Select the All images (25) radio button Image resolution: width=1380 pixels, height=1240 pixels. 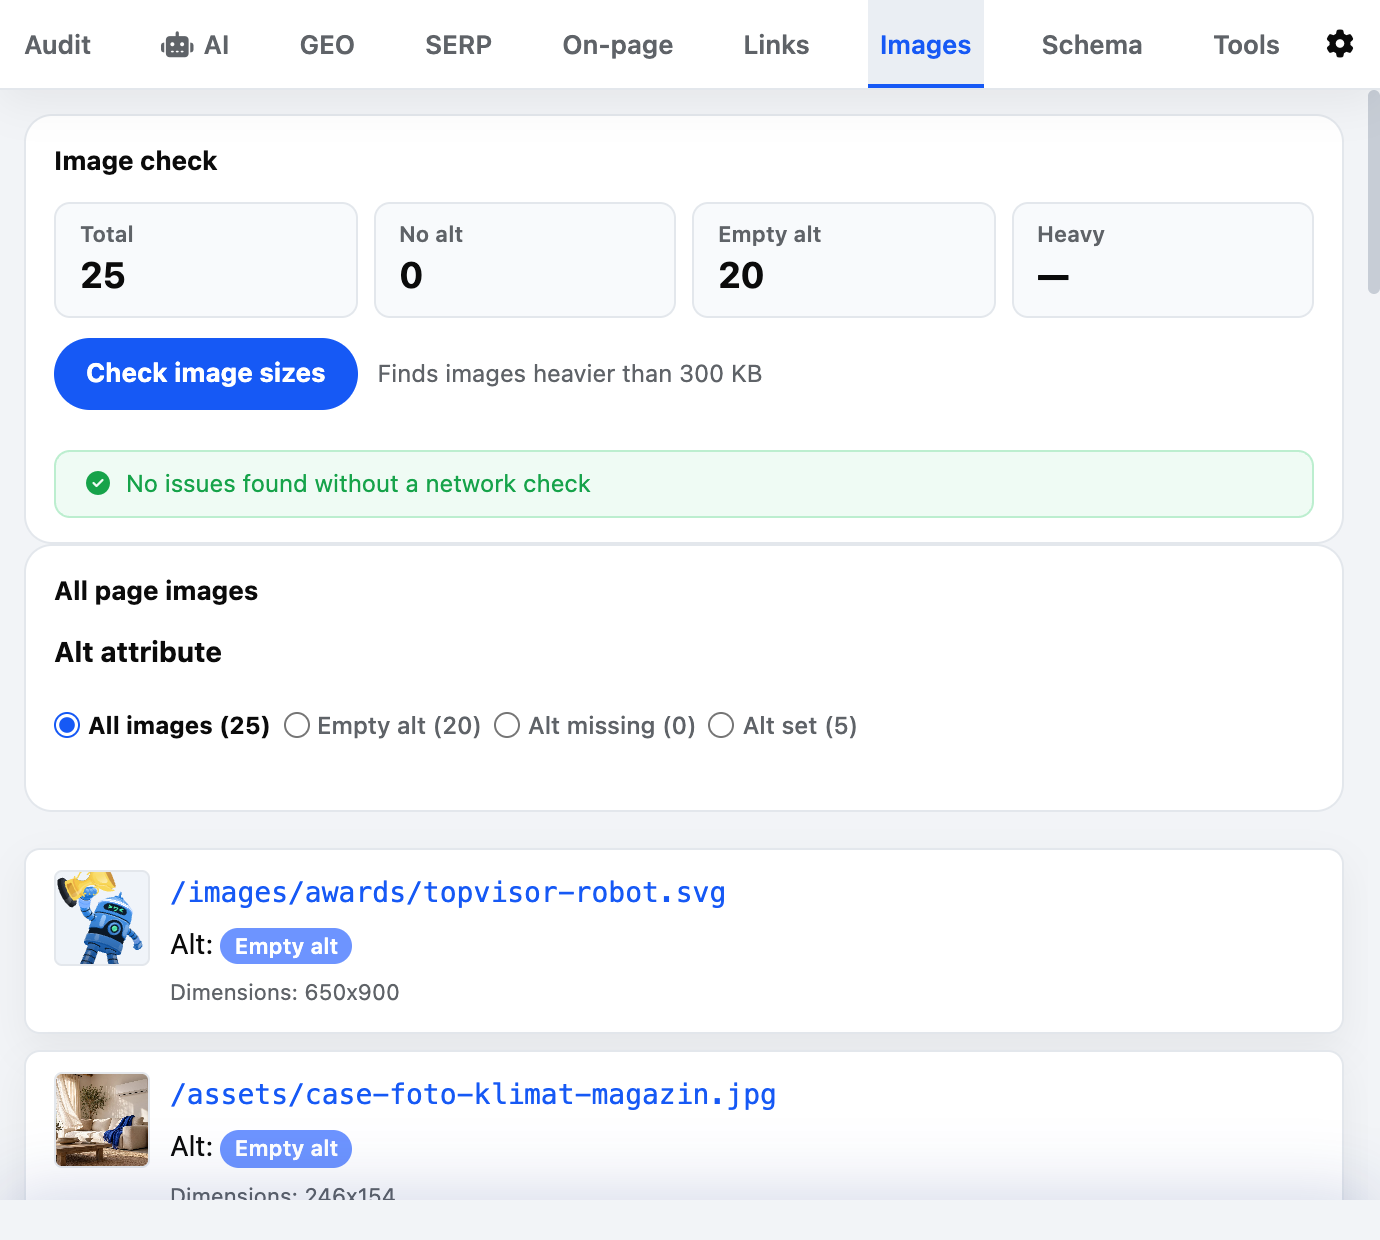point(67,725)
